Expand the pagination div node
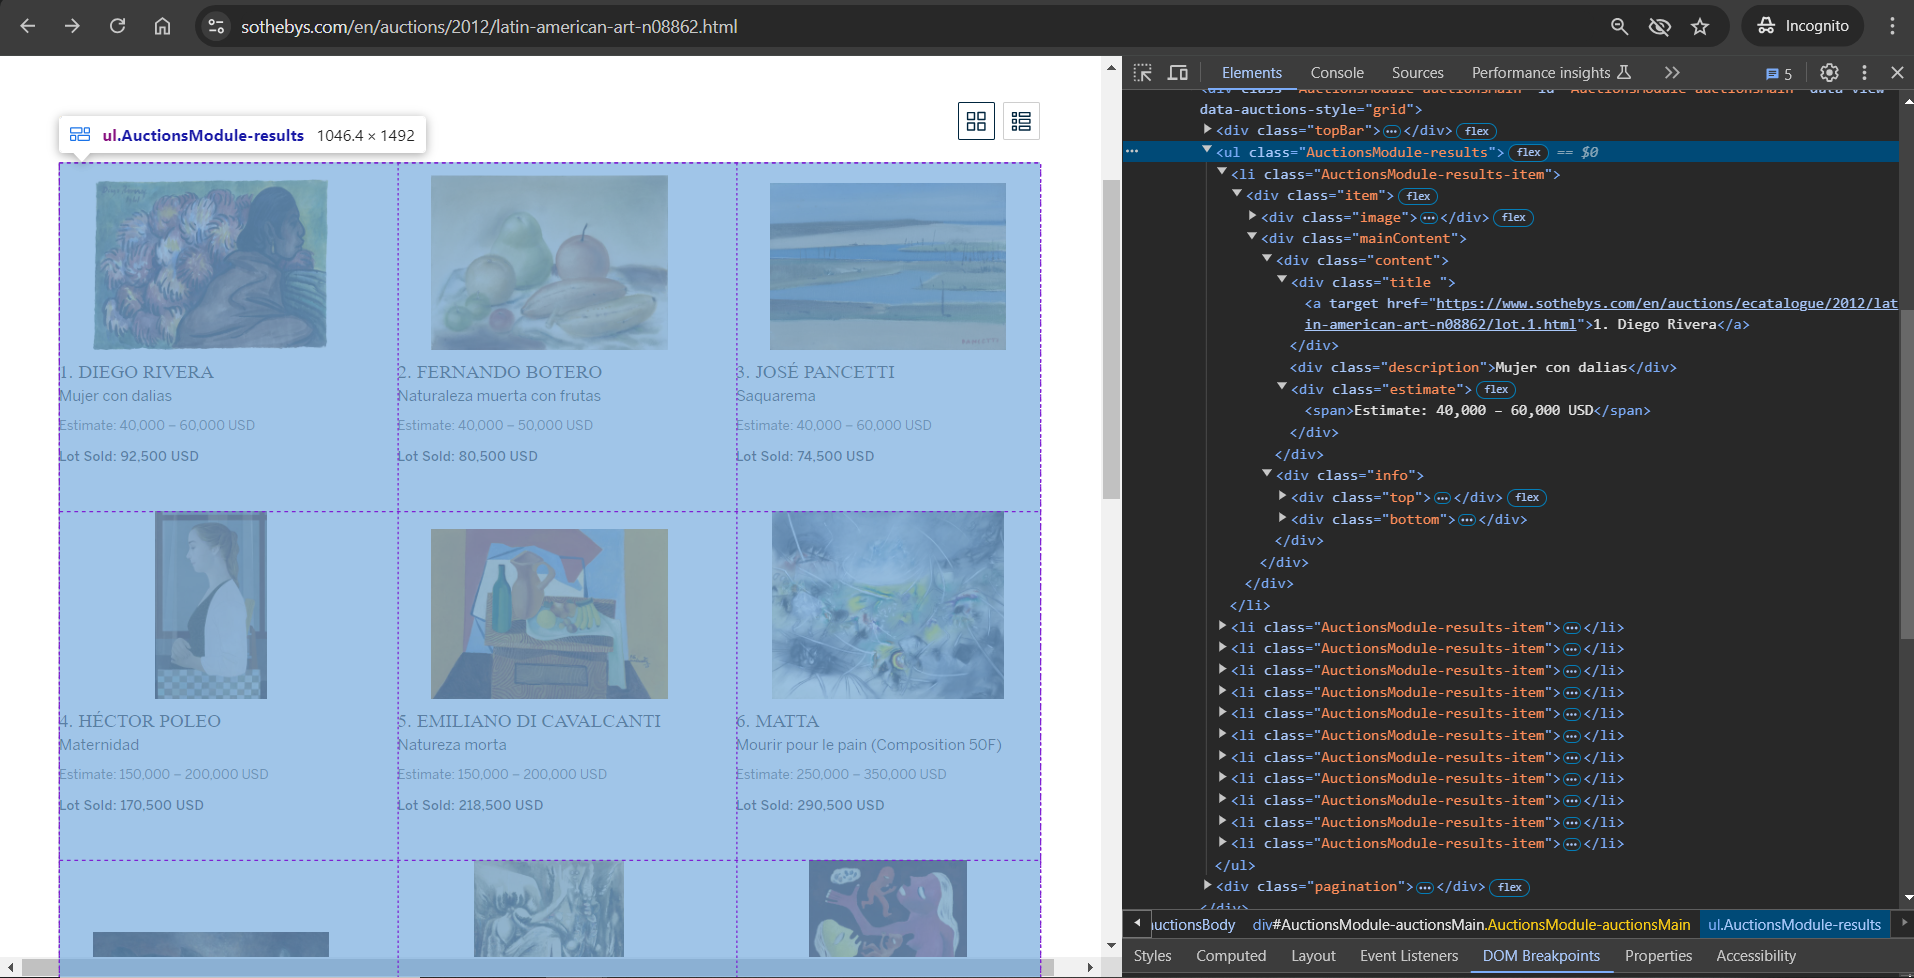The width and height of the screenshot is (1914, 978). tap(1208, 886)
